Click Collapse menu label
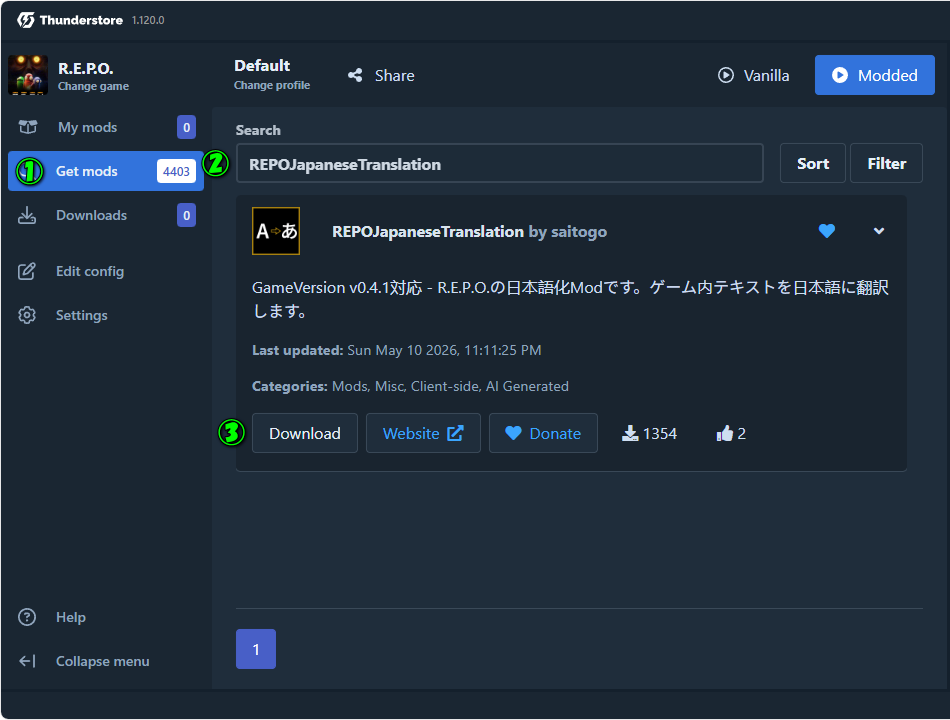950x720 pixels. 102,661
